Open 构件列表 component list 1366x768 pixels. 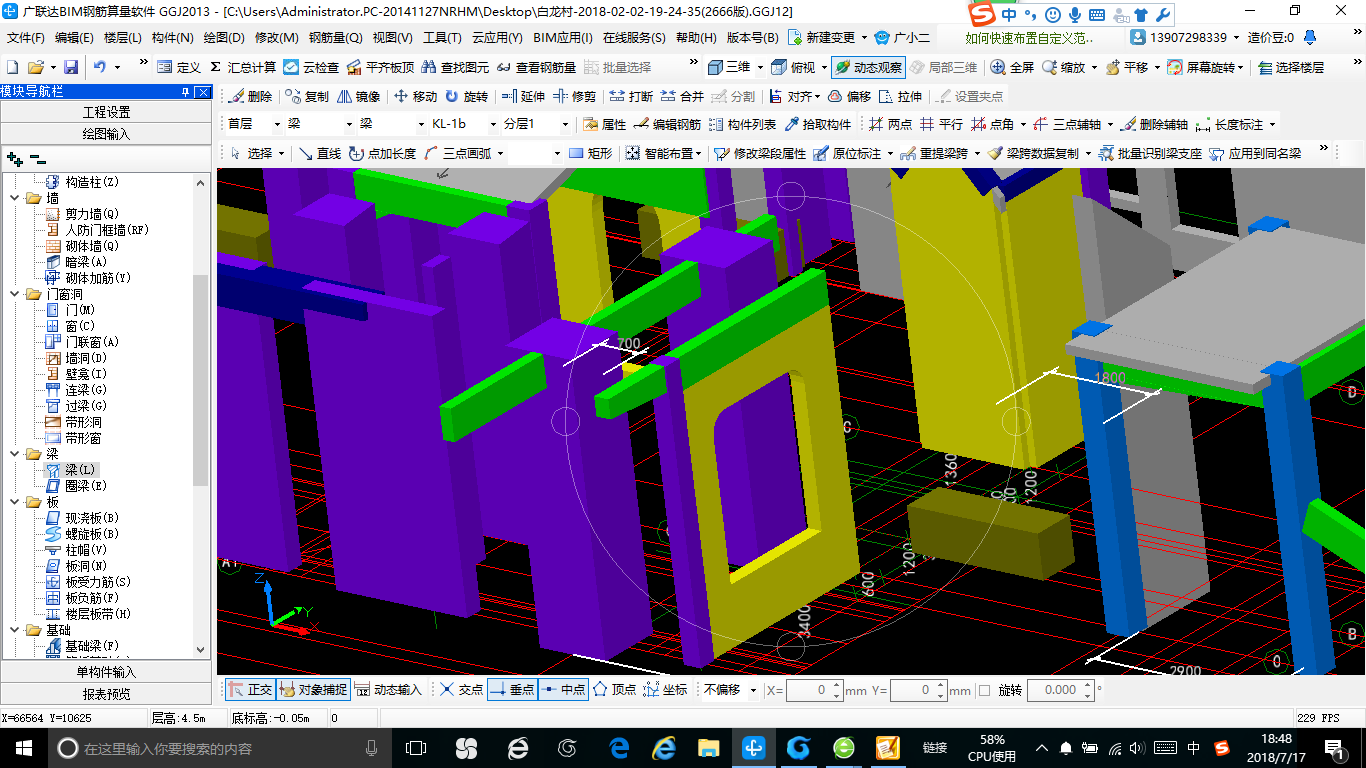742,124
